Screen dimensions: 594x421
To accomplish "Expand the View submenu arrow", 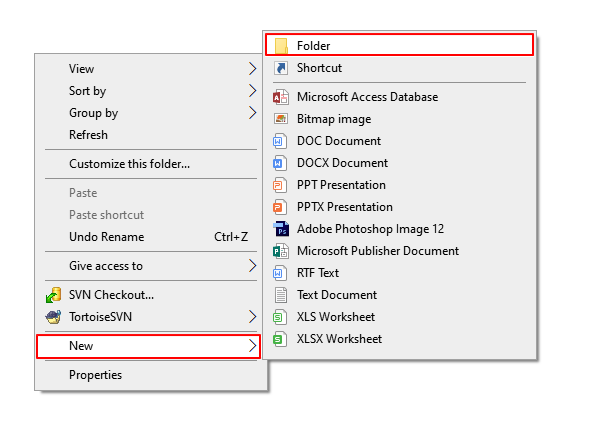I will pyautogui.click(x=253, y=69).
